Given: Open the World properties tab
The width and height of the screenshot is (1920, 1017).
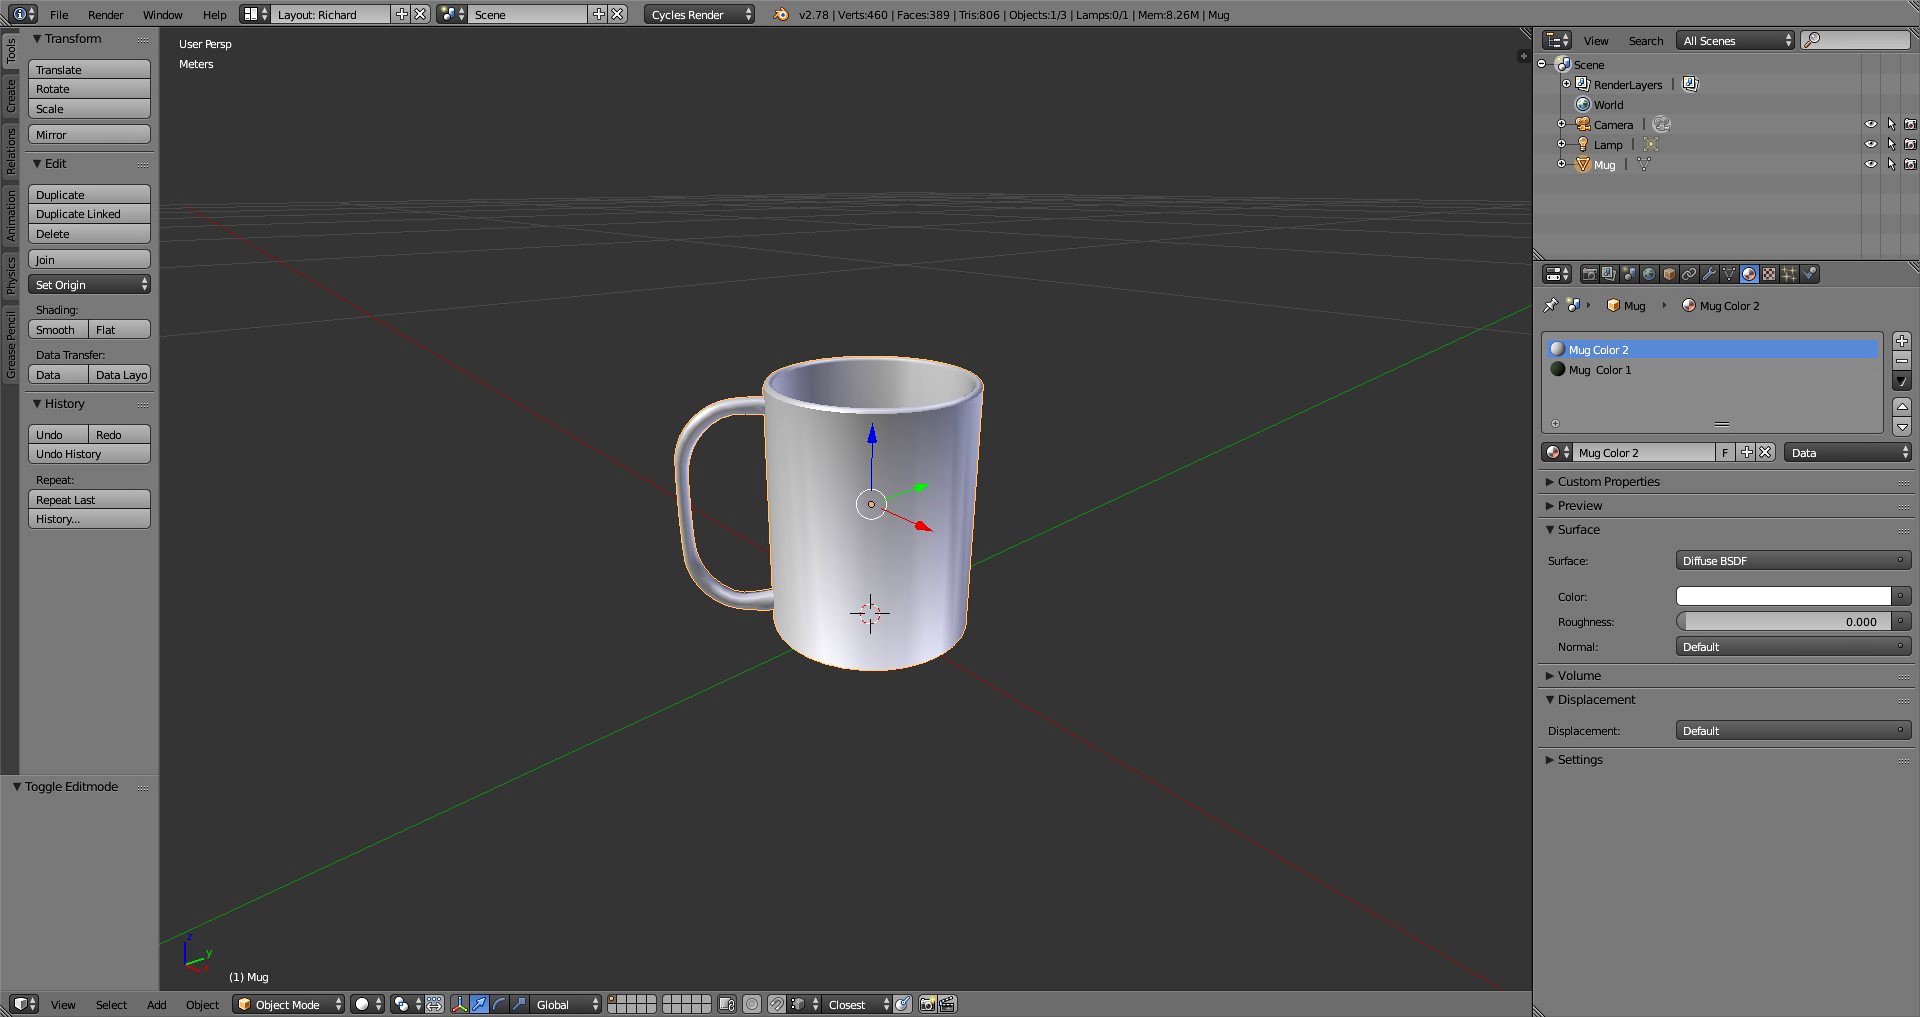Looking at the screenshot, I should pyautogui.click(x=1650, y=274).
